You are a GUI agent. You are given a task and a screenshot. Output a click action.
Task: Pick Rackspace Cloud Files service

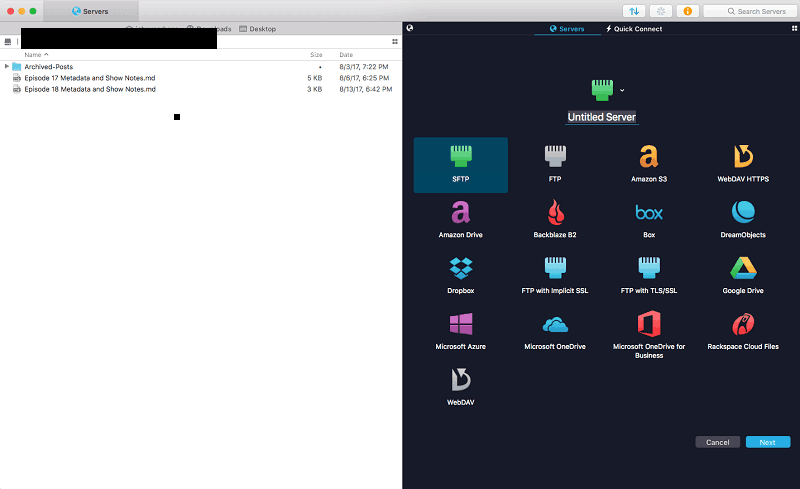pyautogui.click(x=743, y=332)
